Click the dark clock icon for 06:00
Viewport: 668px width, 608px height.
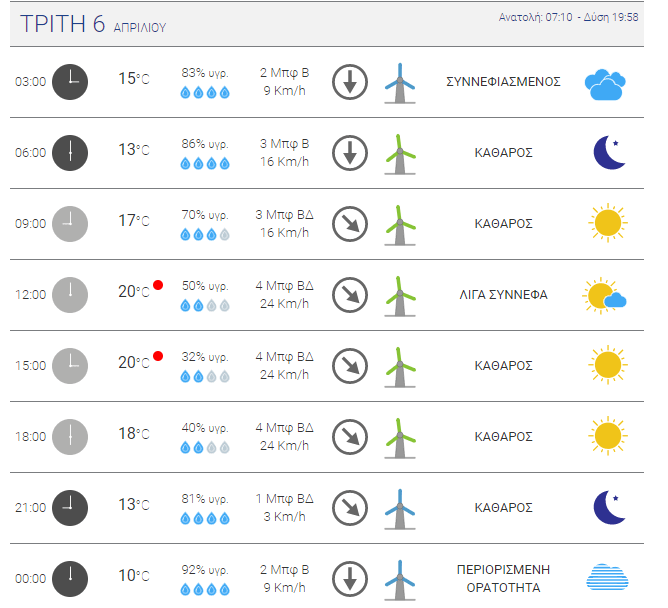(x=70, y=153)
